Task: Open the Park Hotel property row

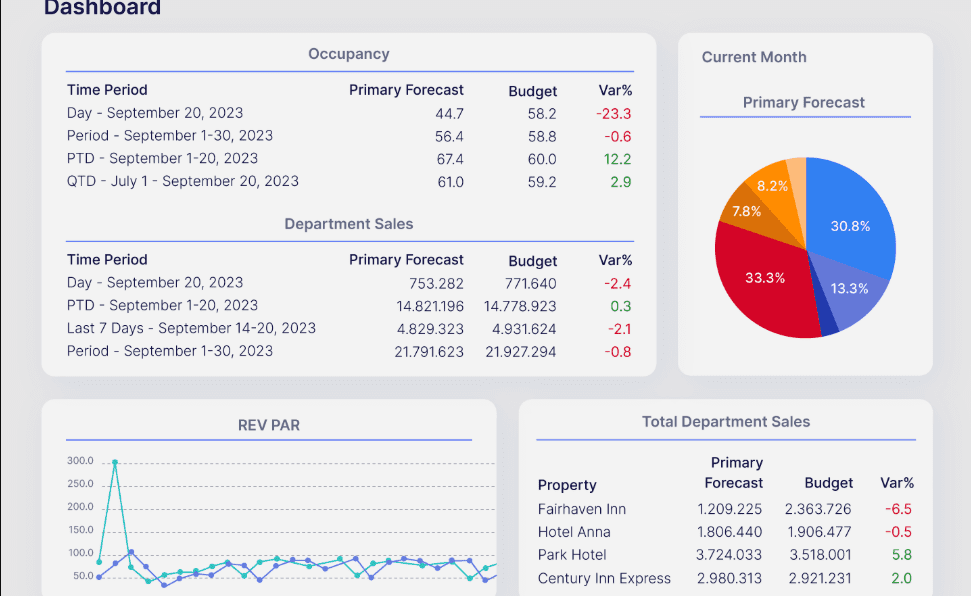Action: tap(572, 555)
